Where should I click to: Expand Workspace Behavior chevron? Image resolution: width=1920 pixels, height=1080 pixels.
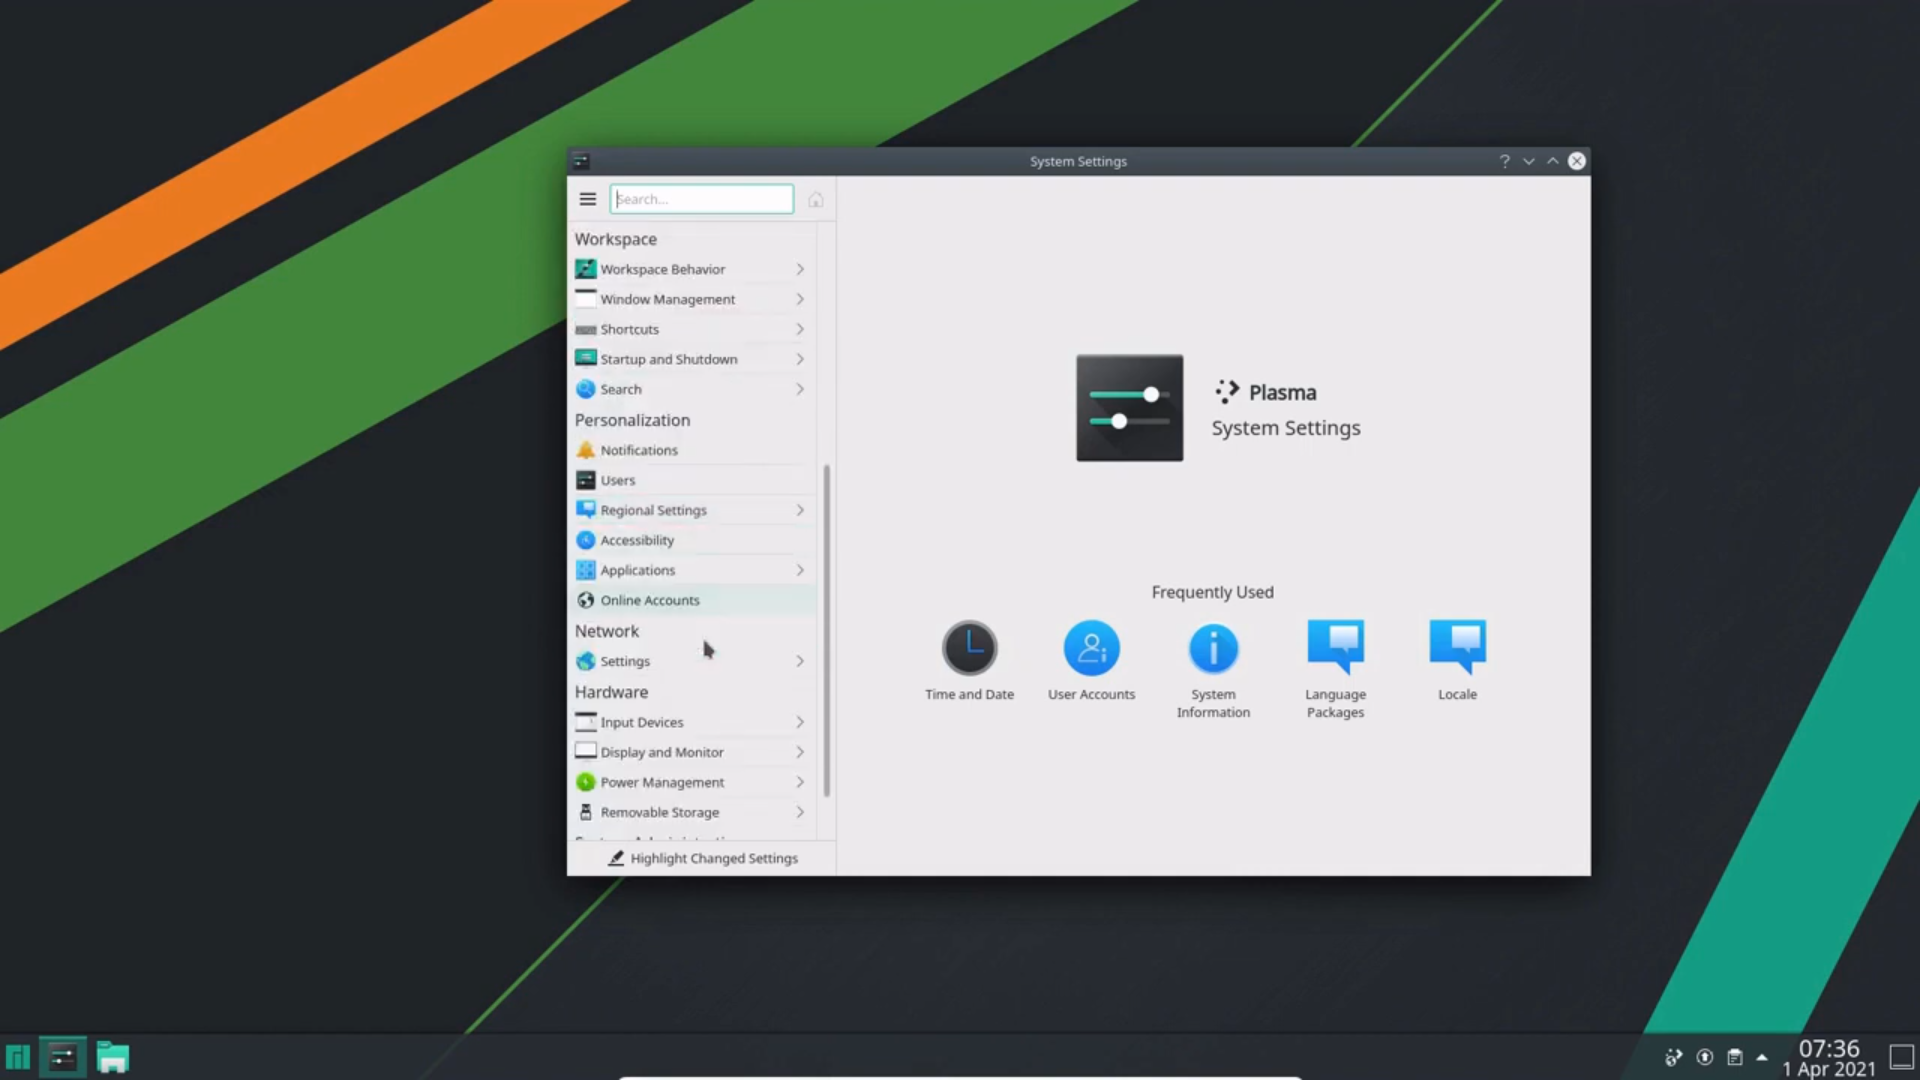(800, 269)
